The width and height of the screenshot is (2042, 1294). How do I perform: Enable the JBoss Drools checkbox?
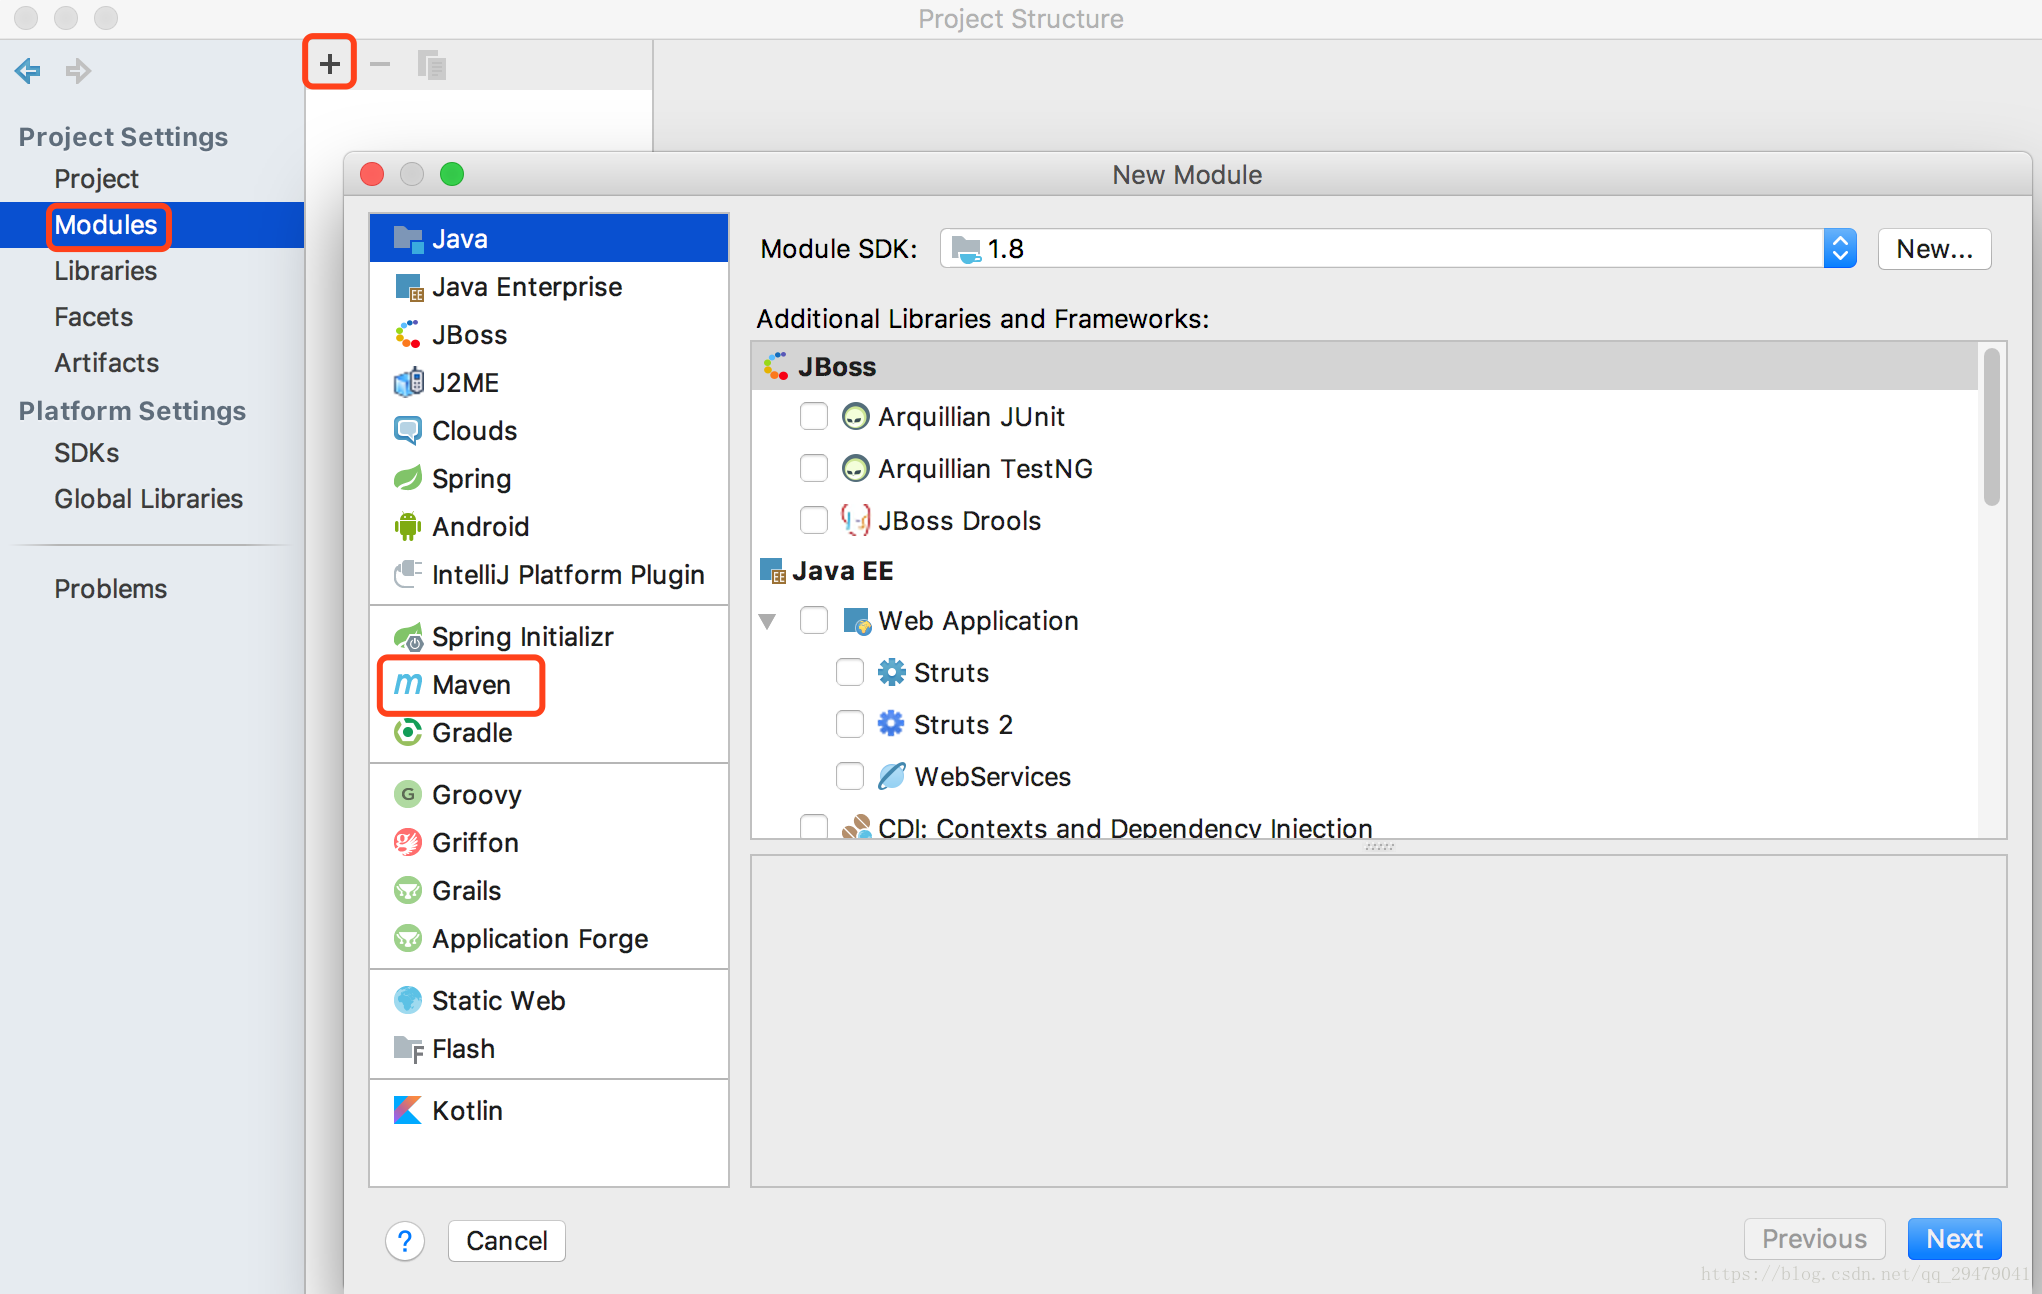tap(814, 520)
